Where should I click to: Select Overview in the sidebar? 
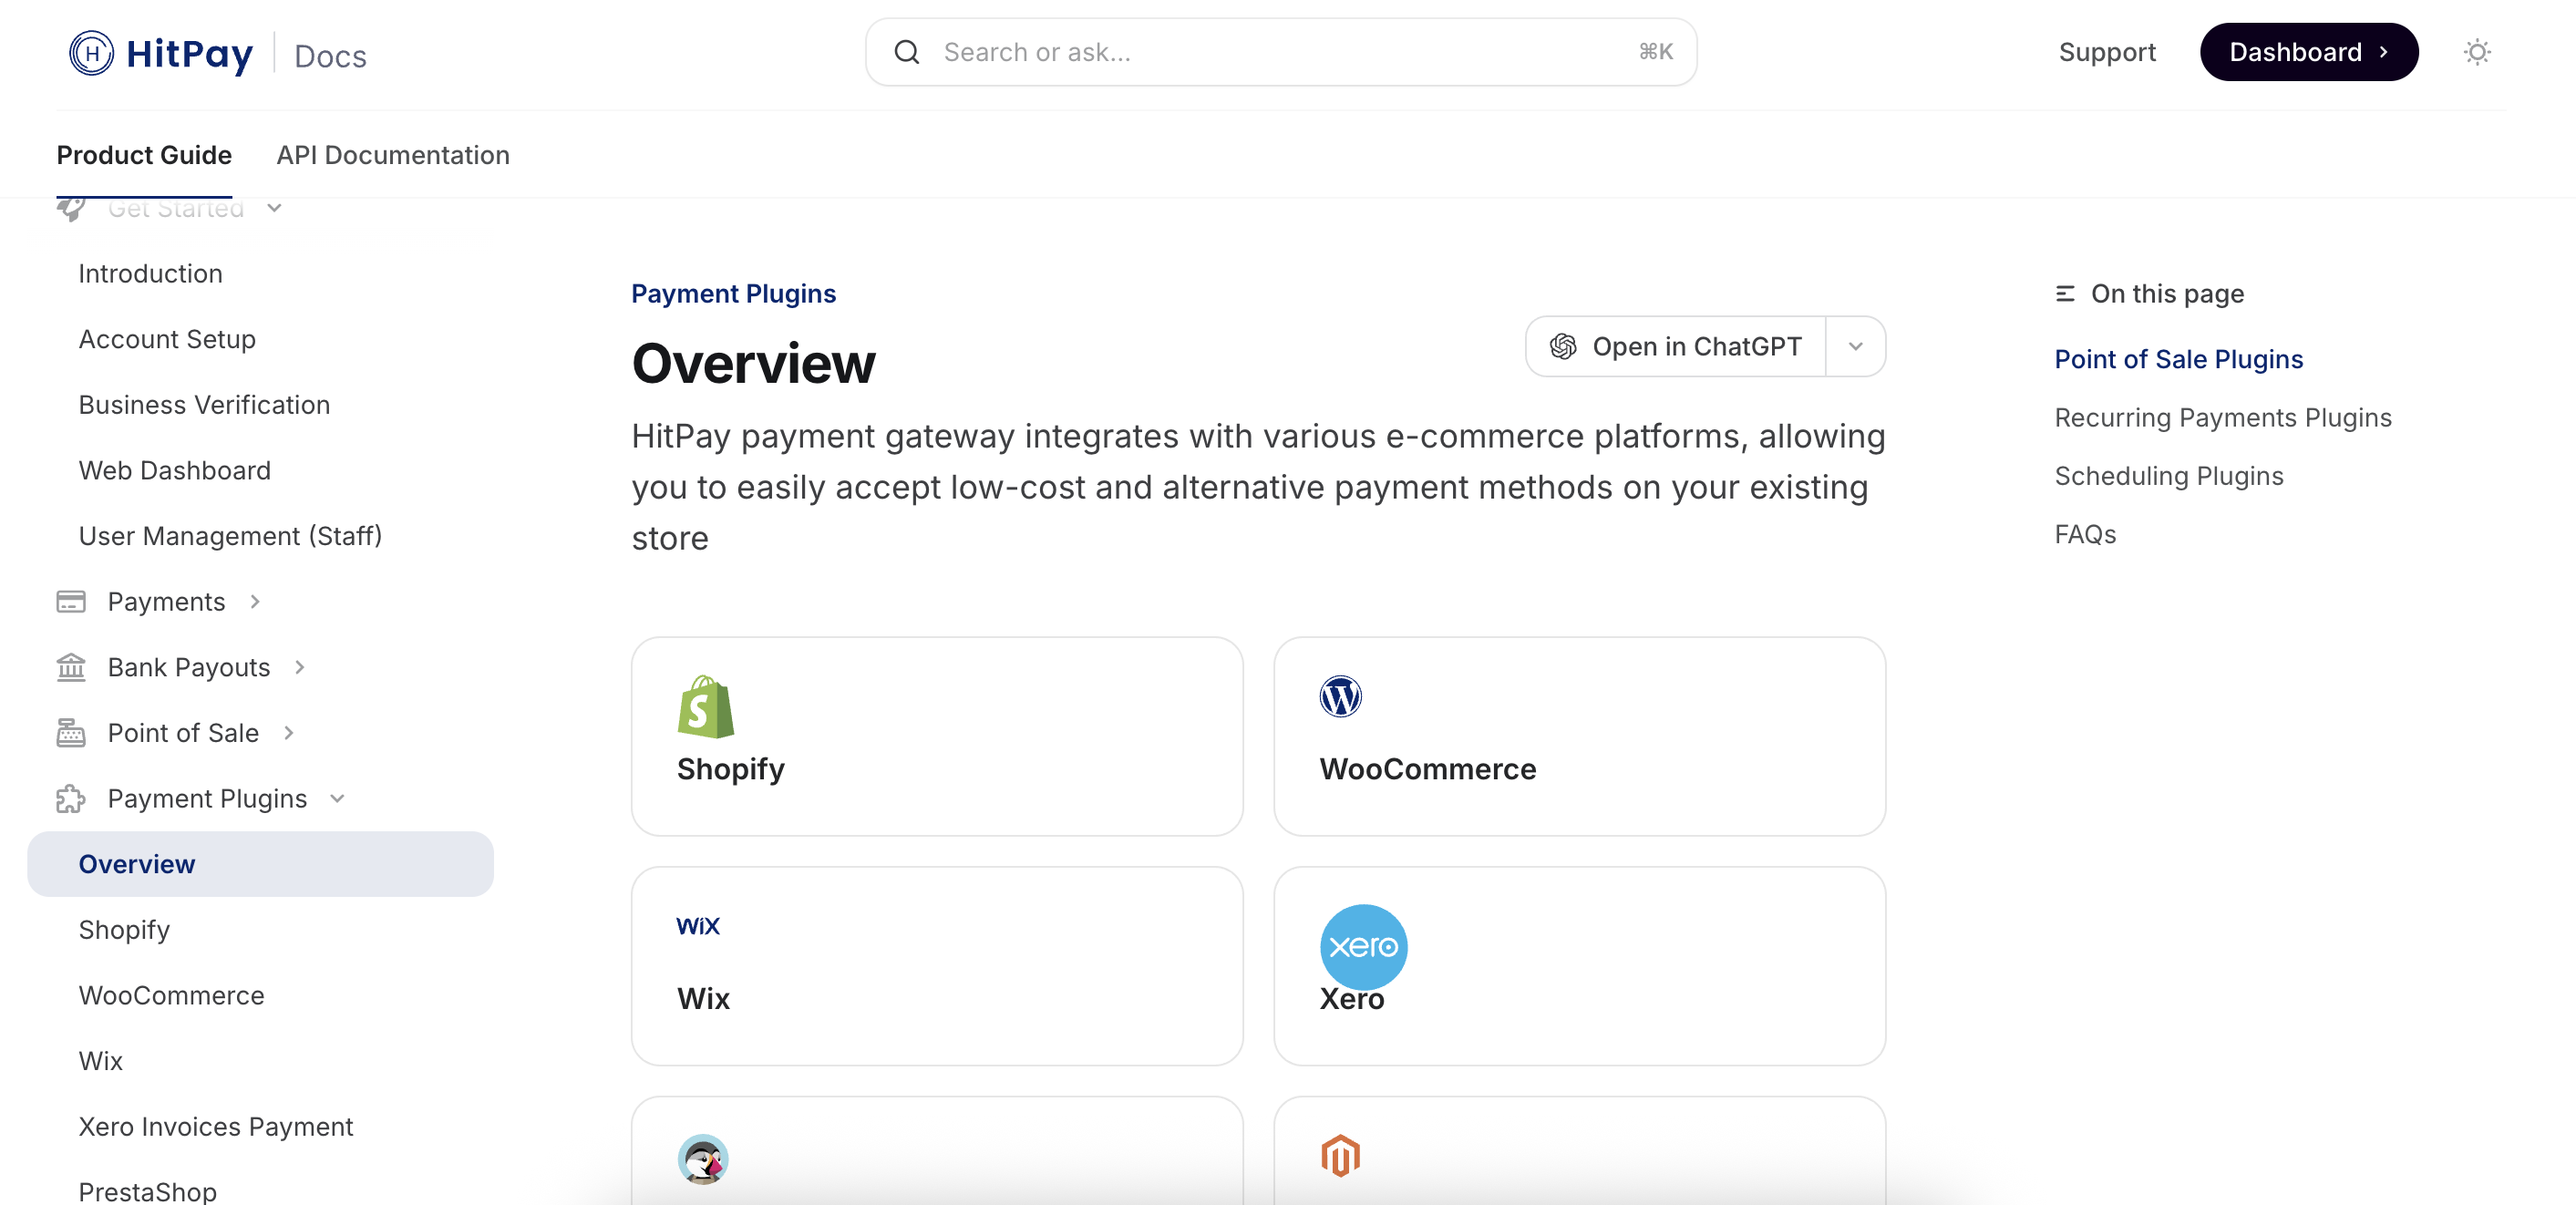click(260, 864)
